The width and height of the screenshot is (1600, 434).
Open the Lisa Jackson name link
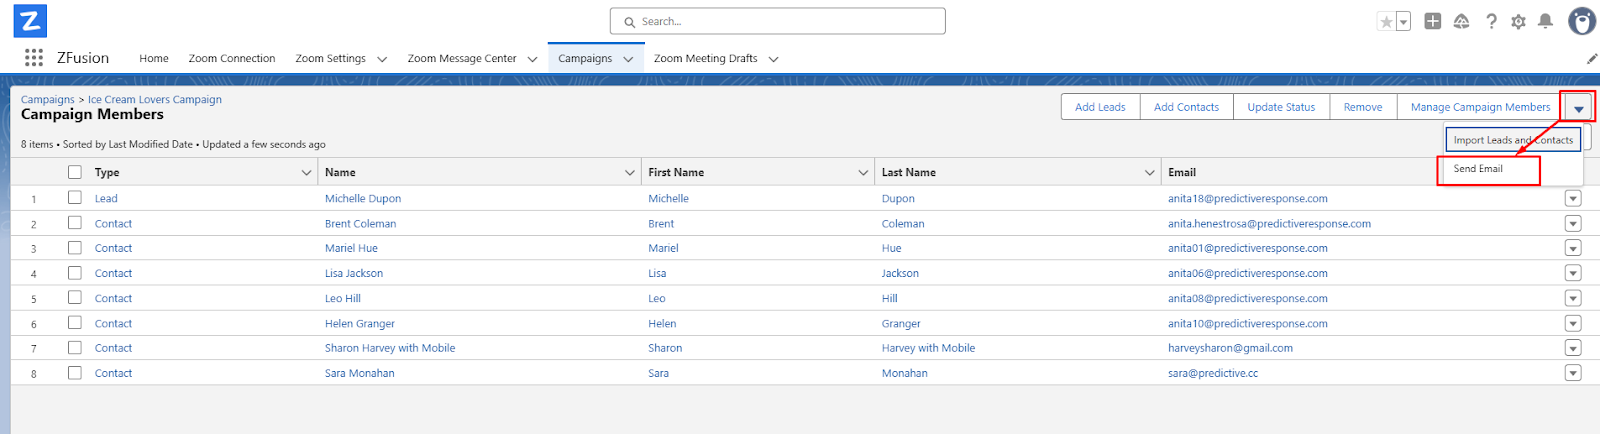click(x=354, y=273)
